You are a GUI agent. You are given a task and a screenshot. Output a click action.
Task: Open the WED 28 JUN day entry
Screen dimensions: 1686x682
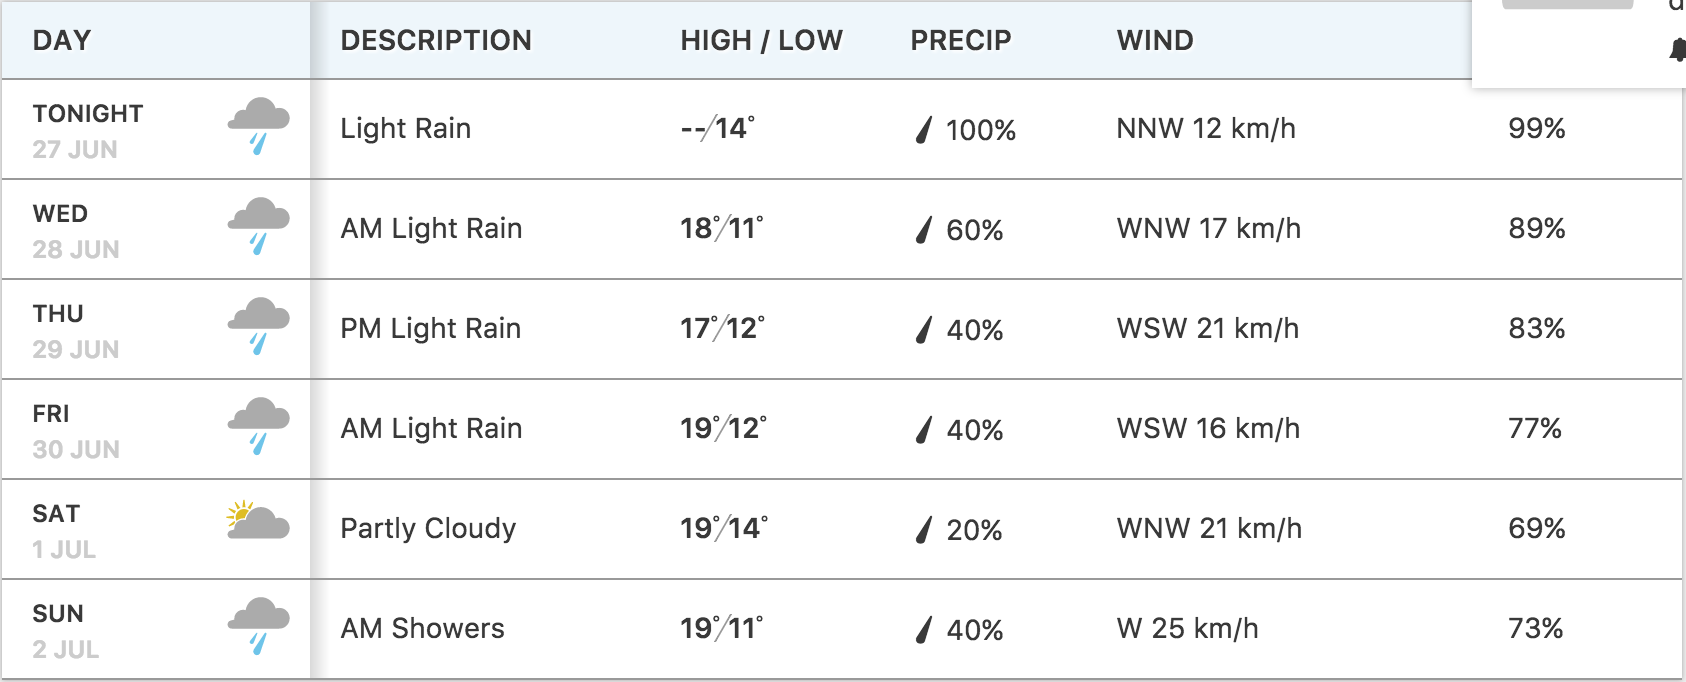(x=76, y=231)
